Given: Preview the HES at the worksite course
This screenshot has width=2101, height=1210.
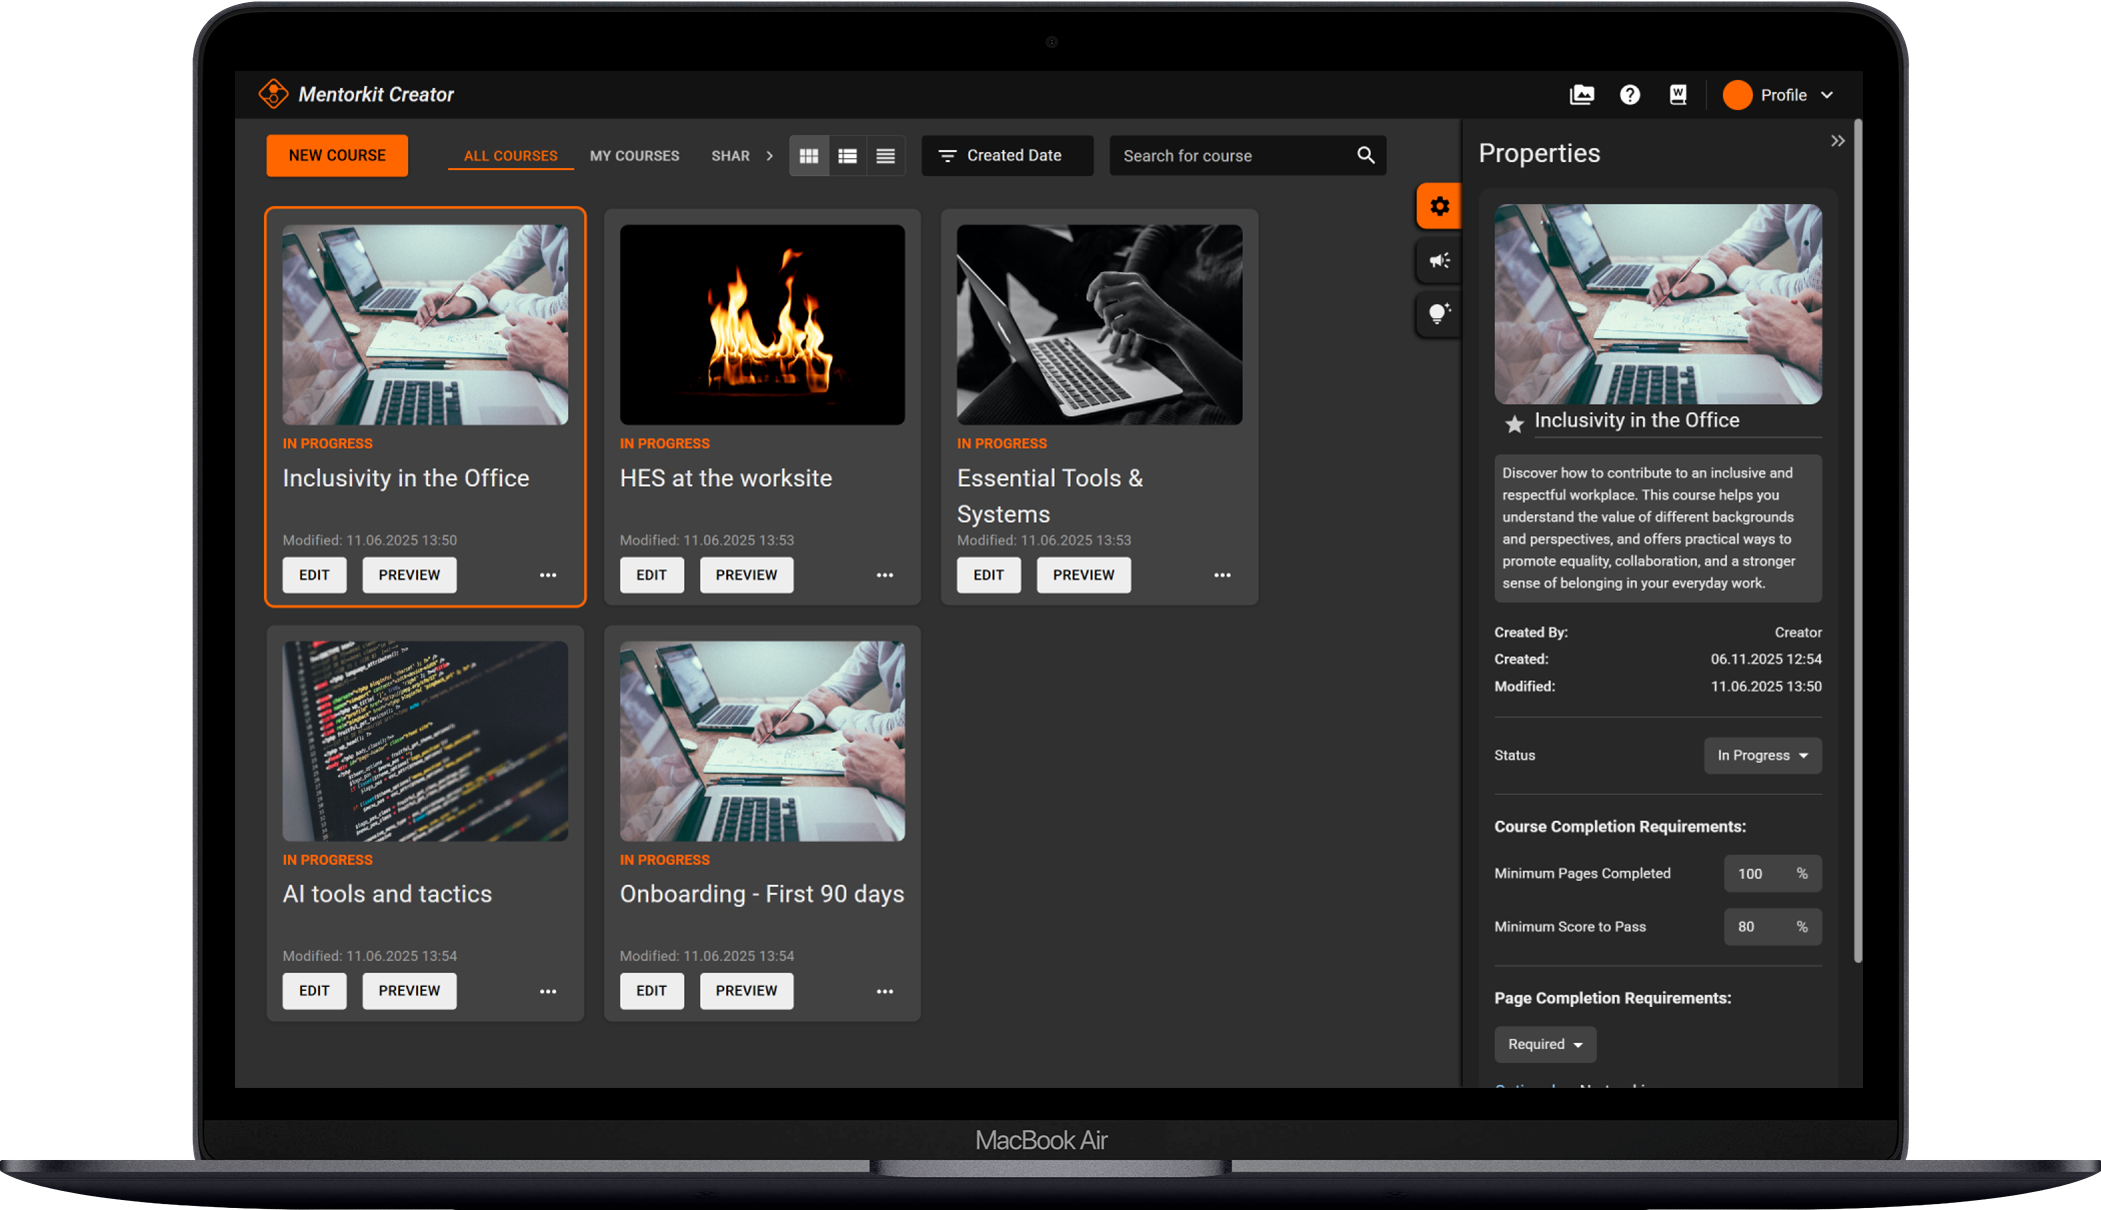Looking at the screenshot, I should pos(746,575).
